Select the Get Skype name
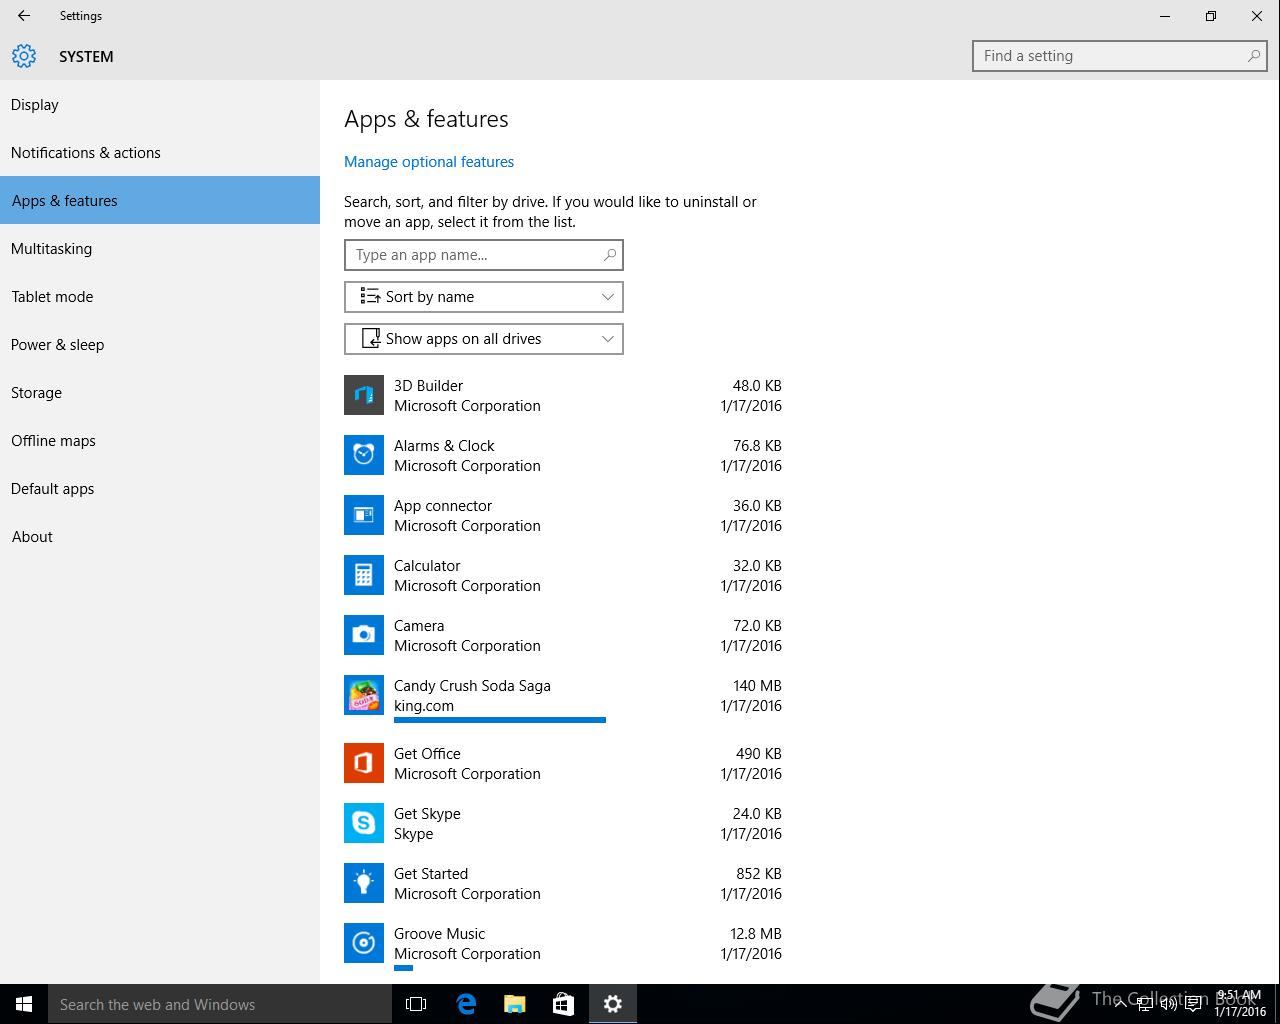 (427, 813)
